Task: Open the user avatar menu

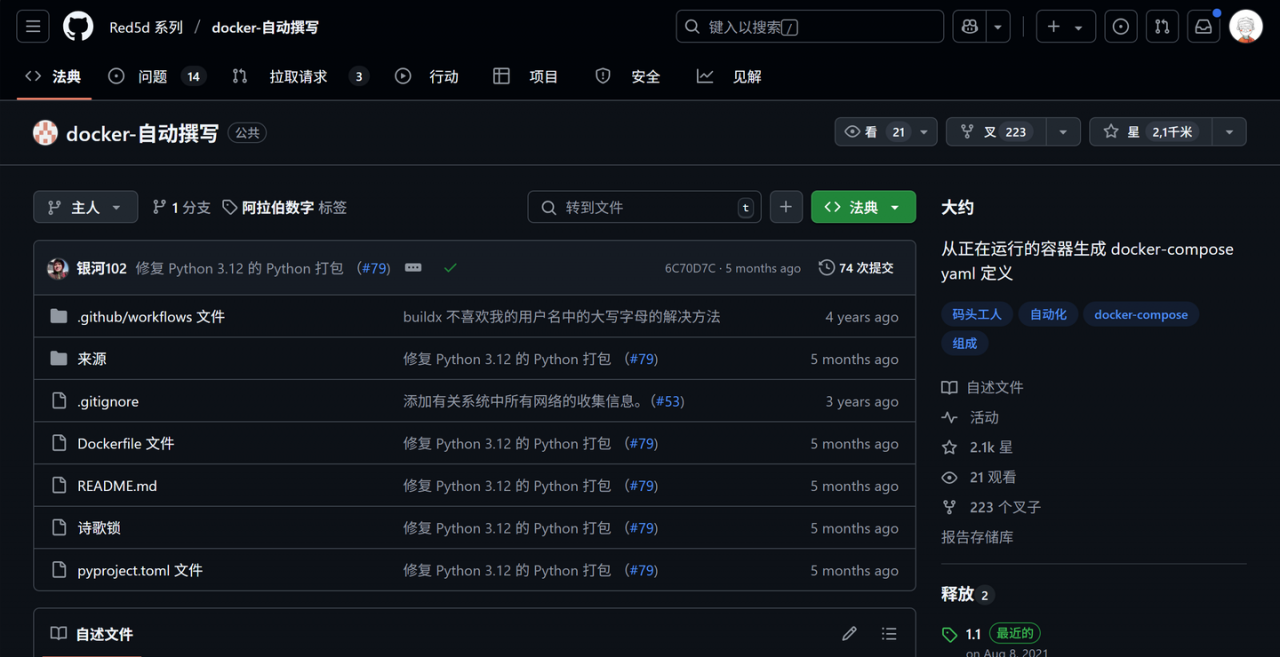Action: 1246,27
